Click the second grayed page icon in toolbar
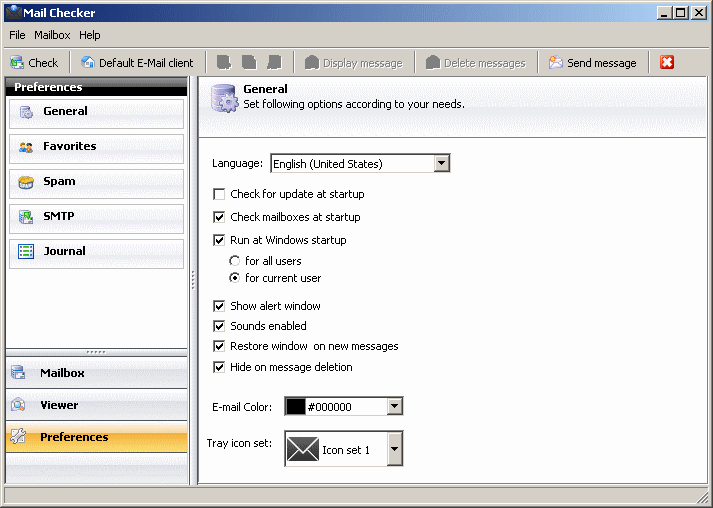The image size is (713, 508). click(x=249, y=62)
